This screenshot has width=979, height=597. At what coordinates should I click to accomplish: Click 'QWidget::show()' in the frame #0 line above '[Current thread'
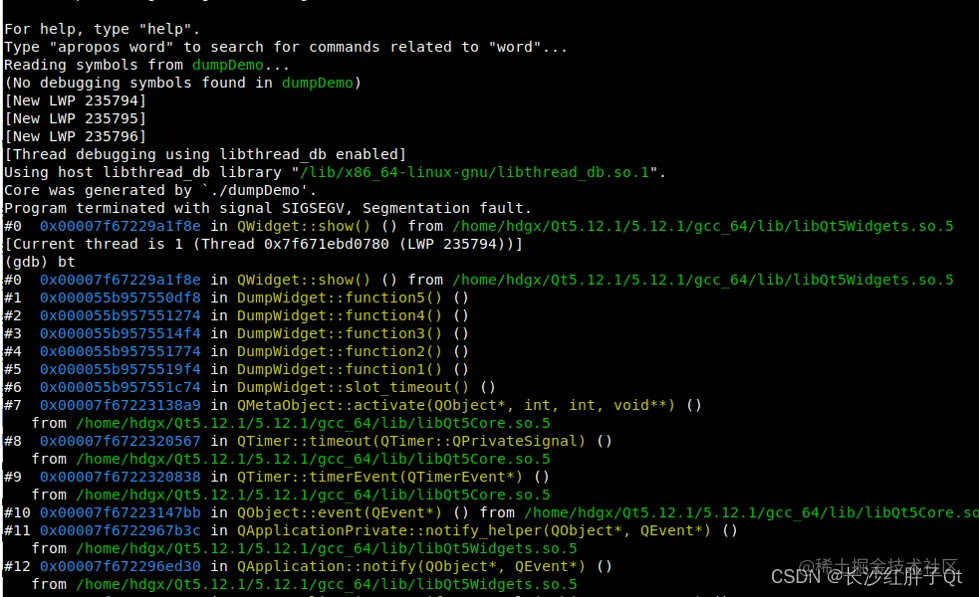[x=303, y=226]
